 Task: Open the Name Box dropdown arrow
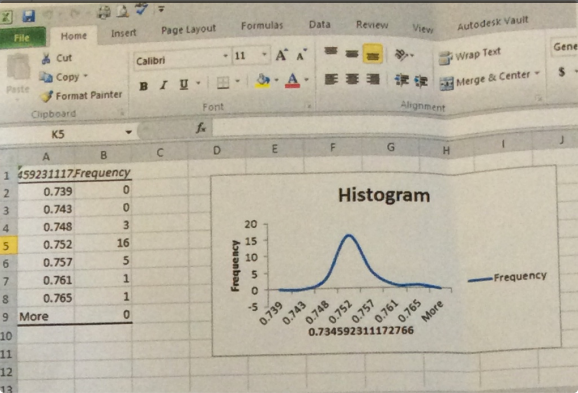pyautogui.click(x=128, y=132)
